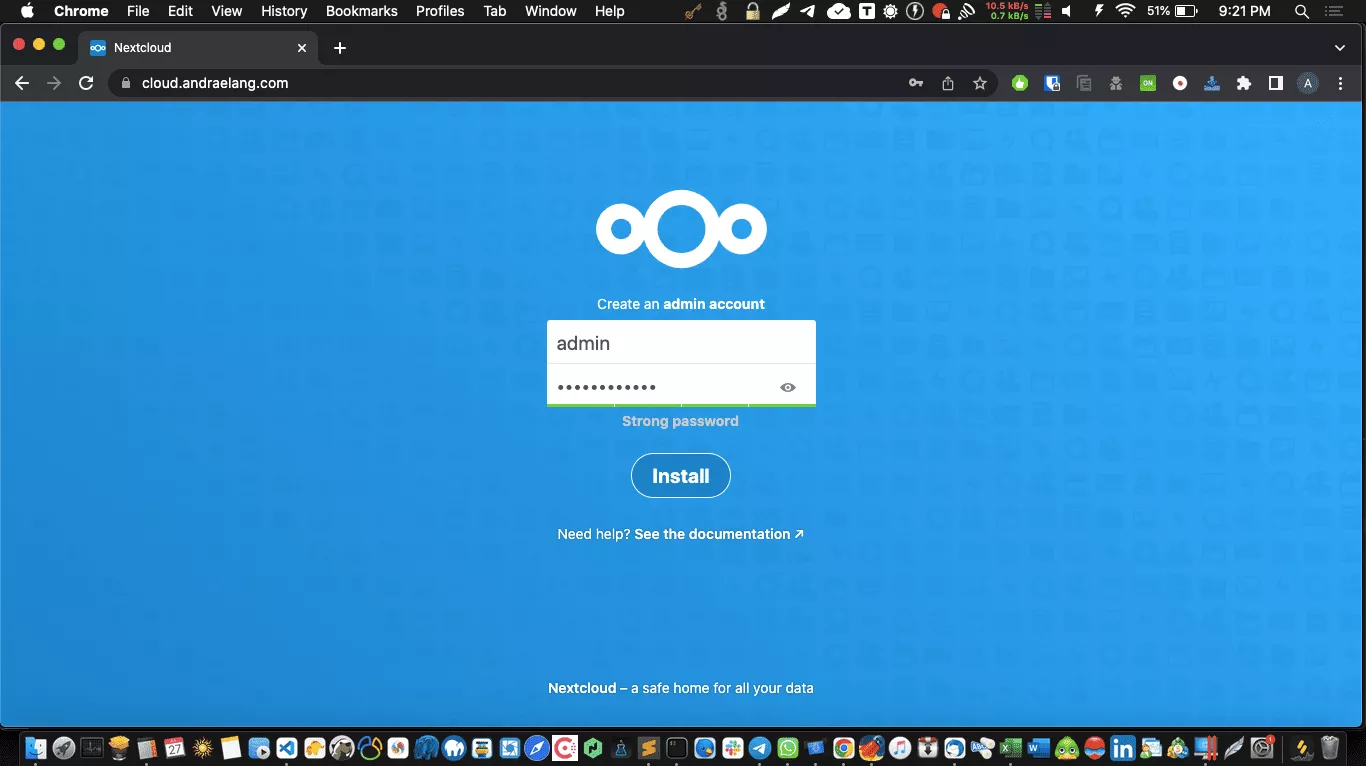Open the Apple menu
The width and height of the screenshot is (1366, 766).
(x=27, y=11)
